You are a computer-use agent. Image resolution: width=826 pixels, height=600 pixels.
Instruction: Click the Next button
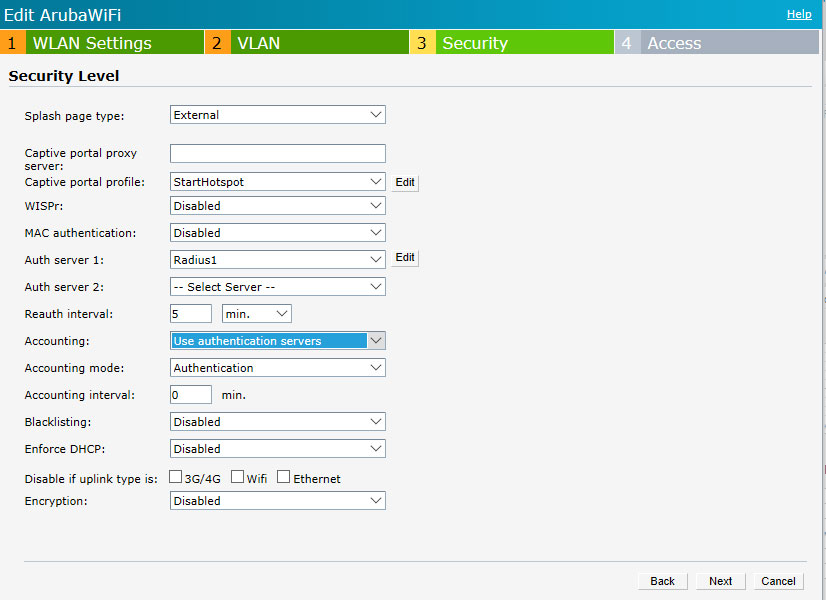(x=720, y=581)
